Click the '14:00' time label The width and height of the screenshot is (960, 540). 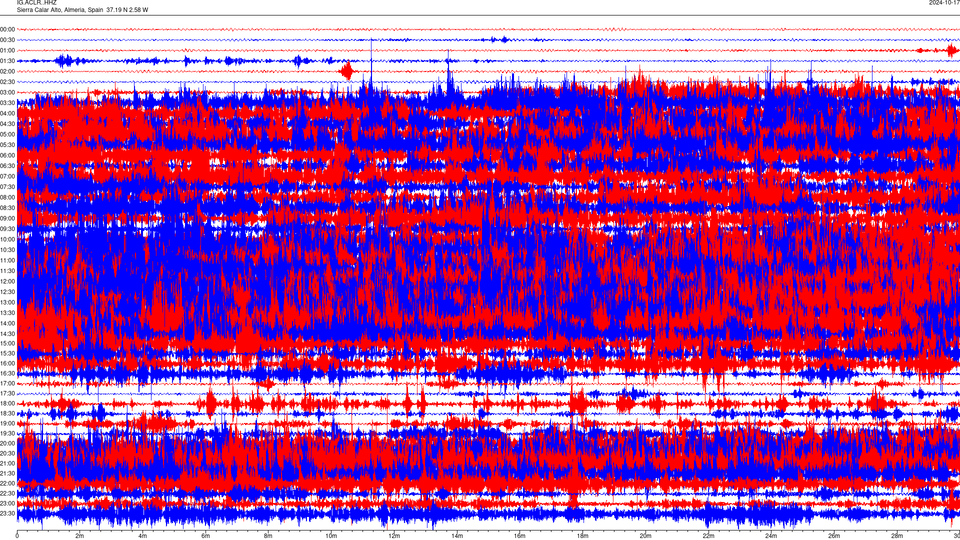(x=8, y=323)
